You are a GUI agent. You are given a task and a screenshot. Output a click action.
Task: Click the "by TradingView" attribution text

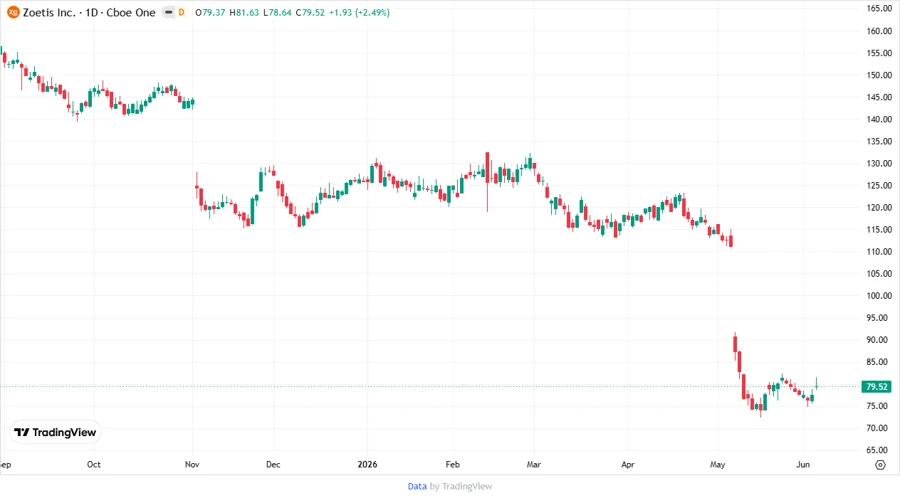pos(461,487)
